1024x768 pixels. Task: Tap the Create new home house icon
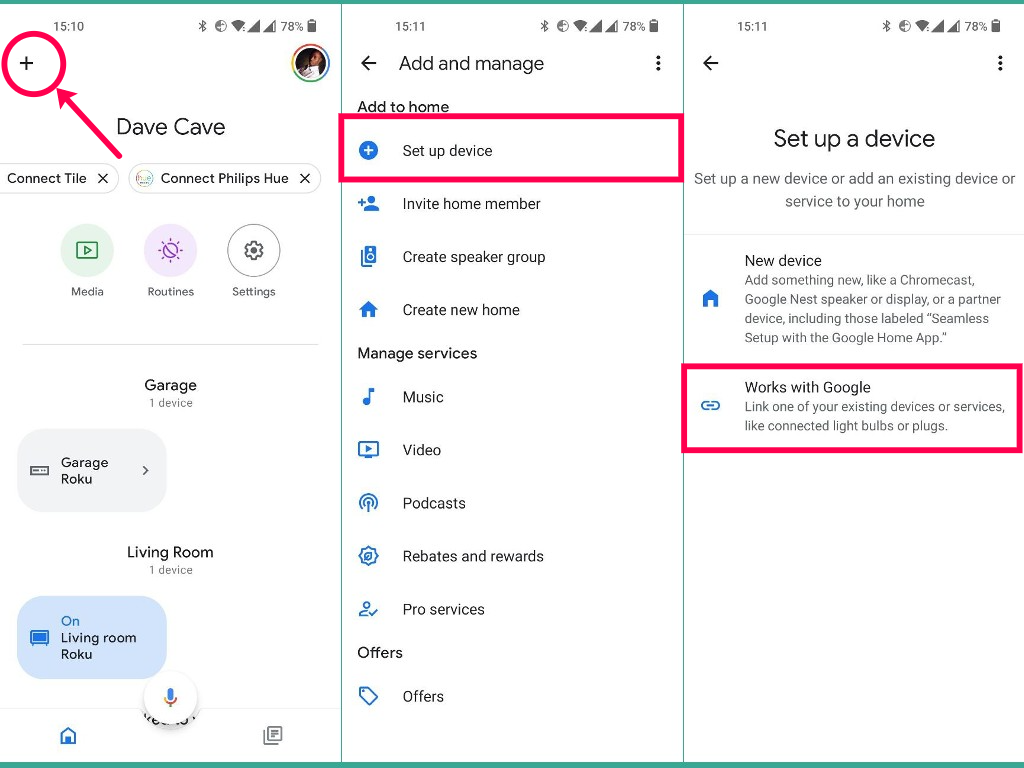click(368, 309)
